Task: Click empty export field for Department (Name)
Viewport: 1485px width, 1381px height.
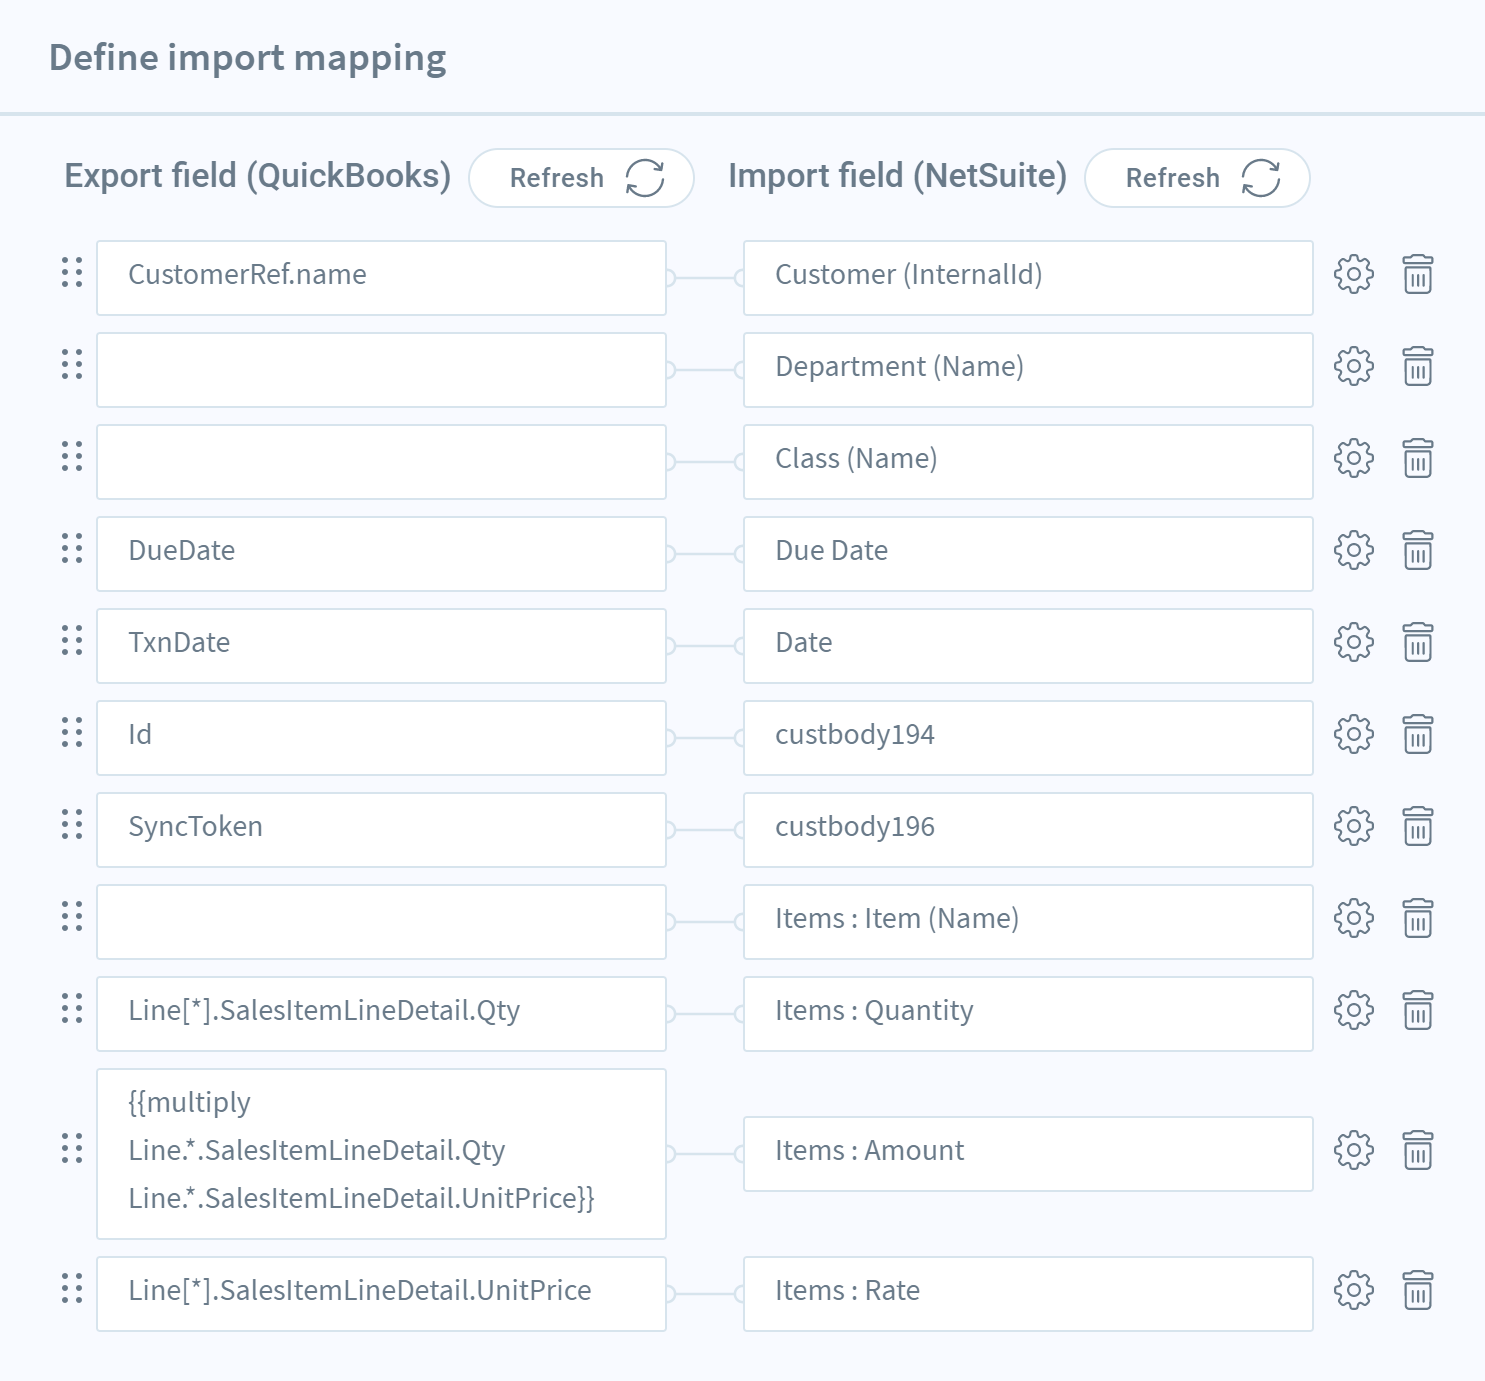Action: [381, 370]
